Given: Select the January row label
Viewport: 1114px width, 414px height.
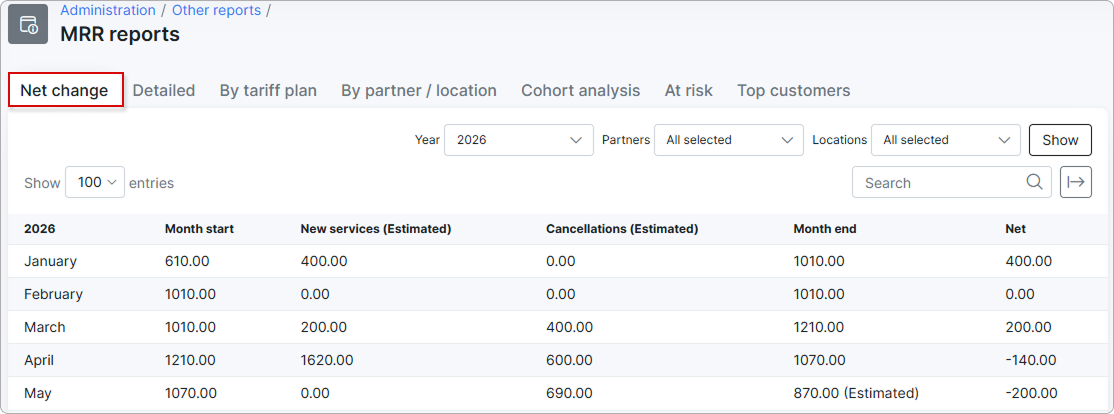Looking at the screenshot, I should pyautogui.click(x=50, y=261).
